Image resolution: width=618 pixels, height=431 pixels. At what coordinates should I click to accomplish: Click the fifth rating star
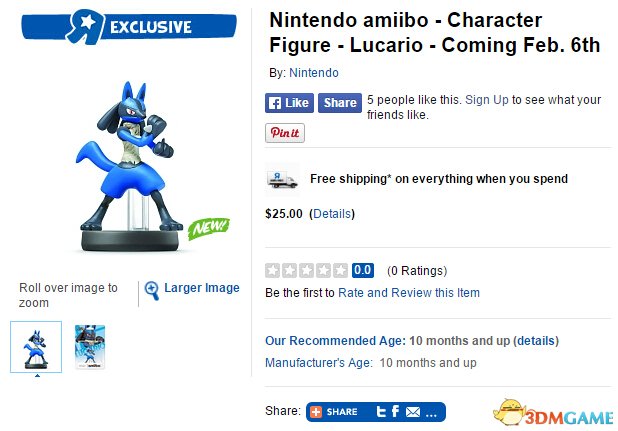(339, 270)
